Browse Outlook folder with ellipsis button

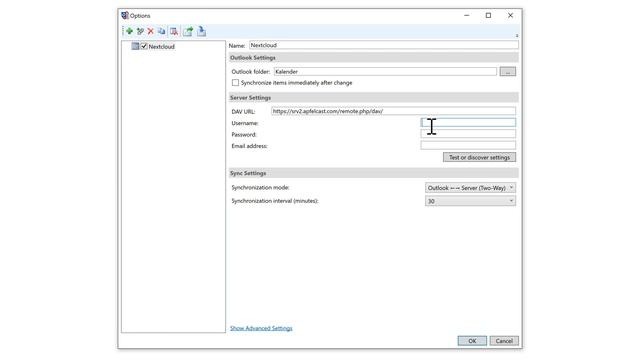[508, 71]
